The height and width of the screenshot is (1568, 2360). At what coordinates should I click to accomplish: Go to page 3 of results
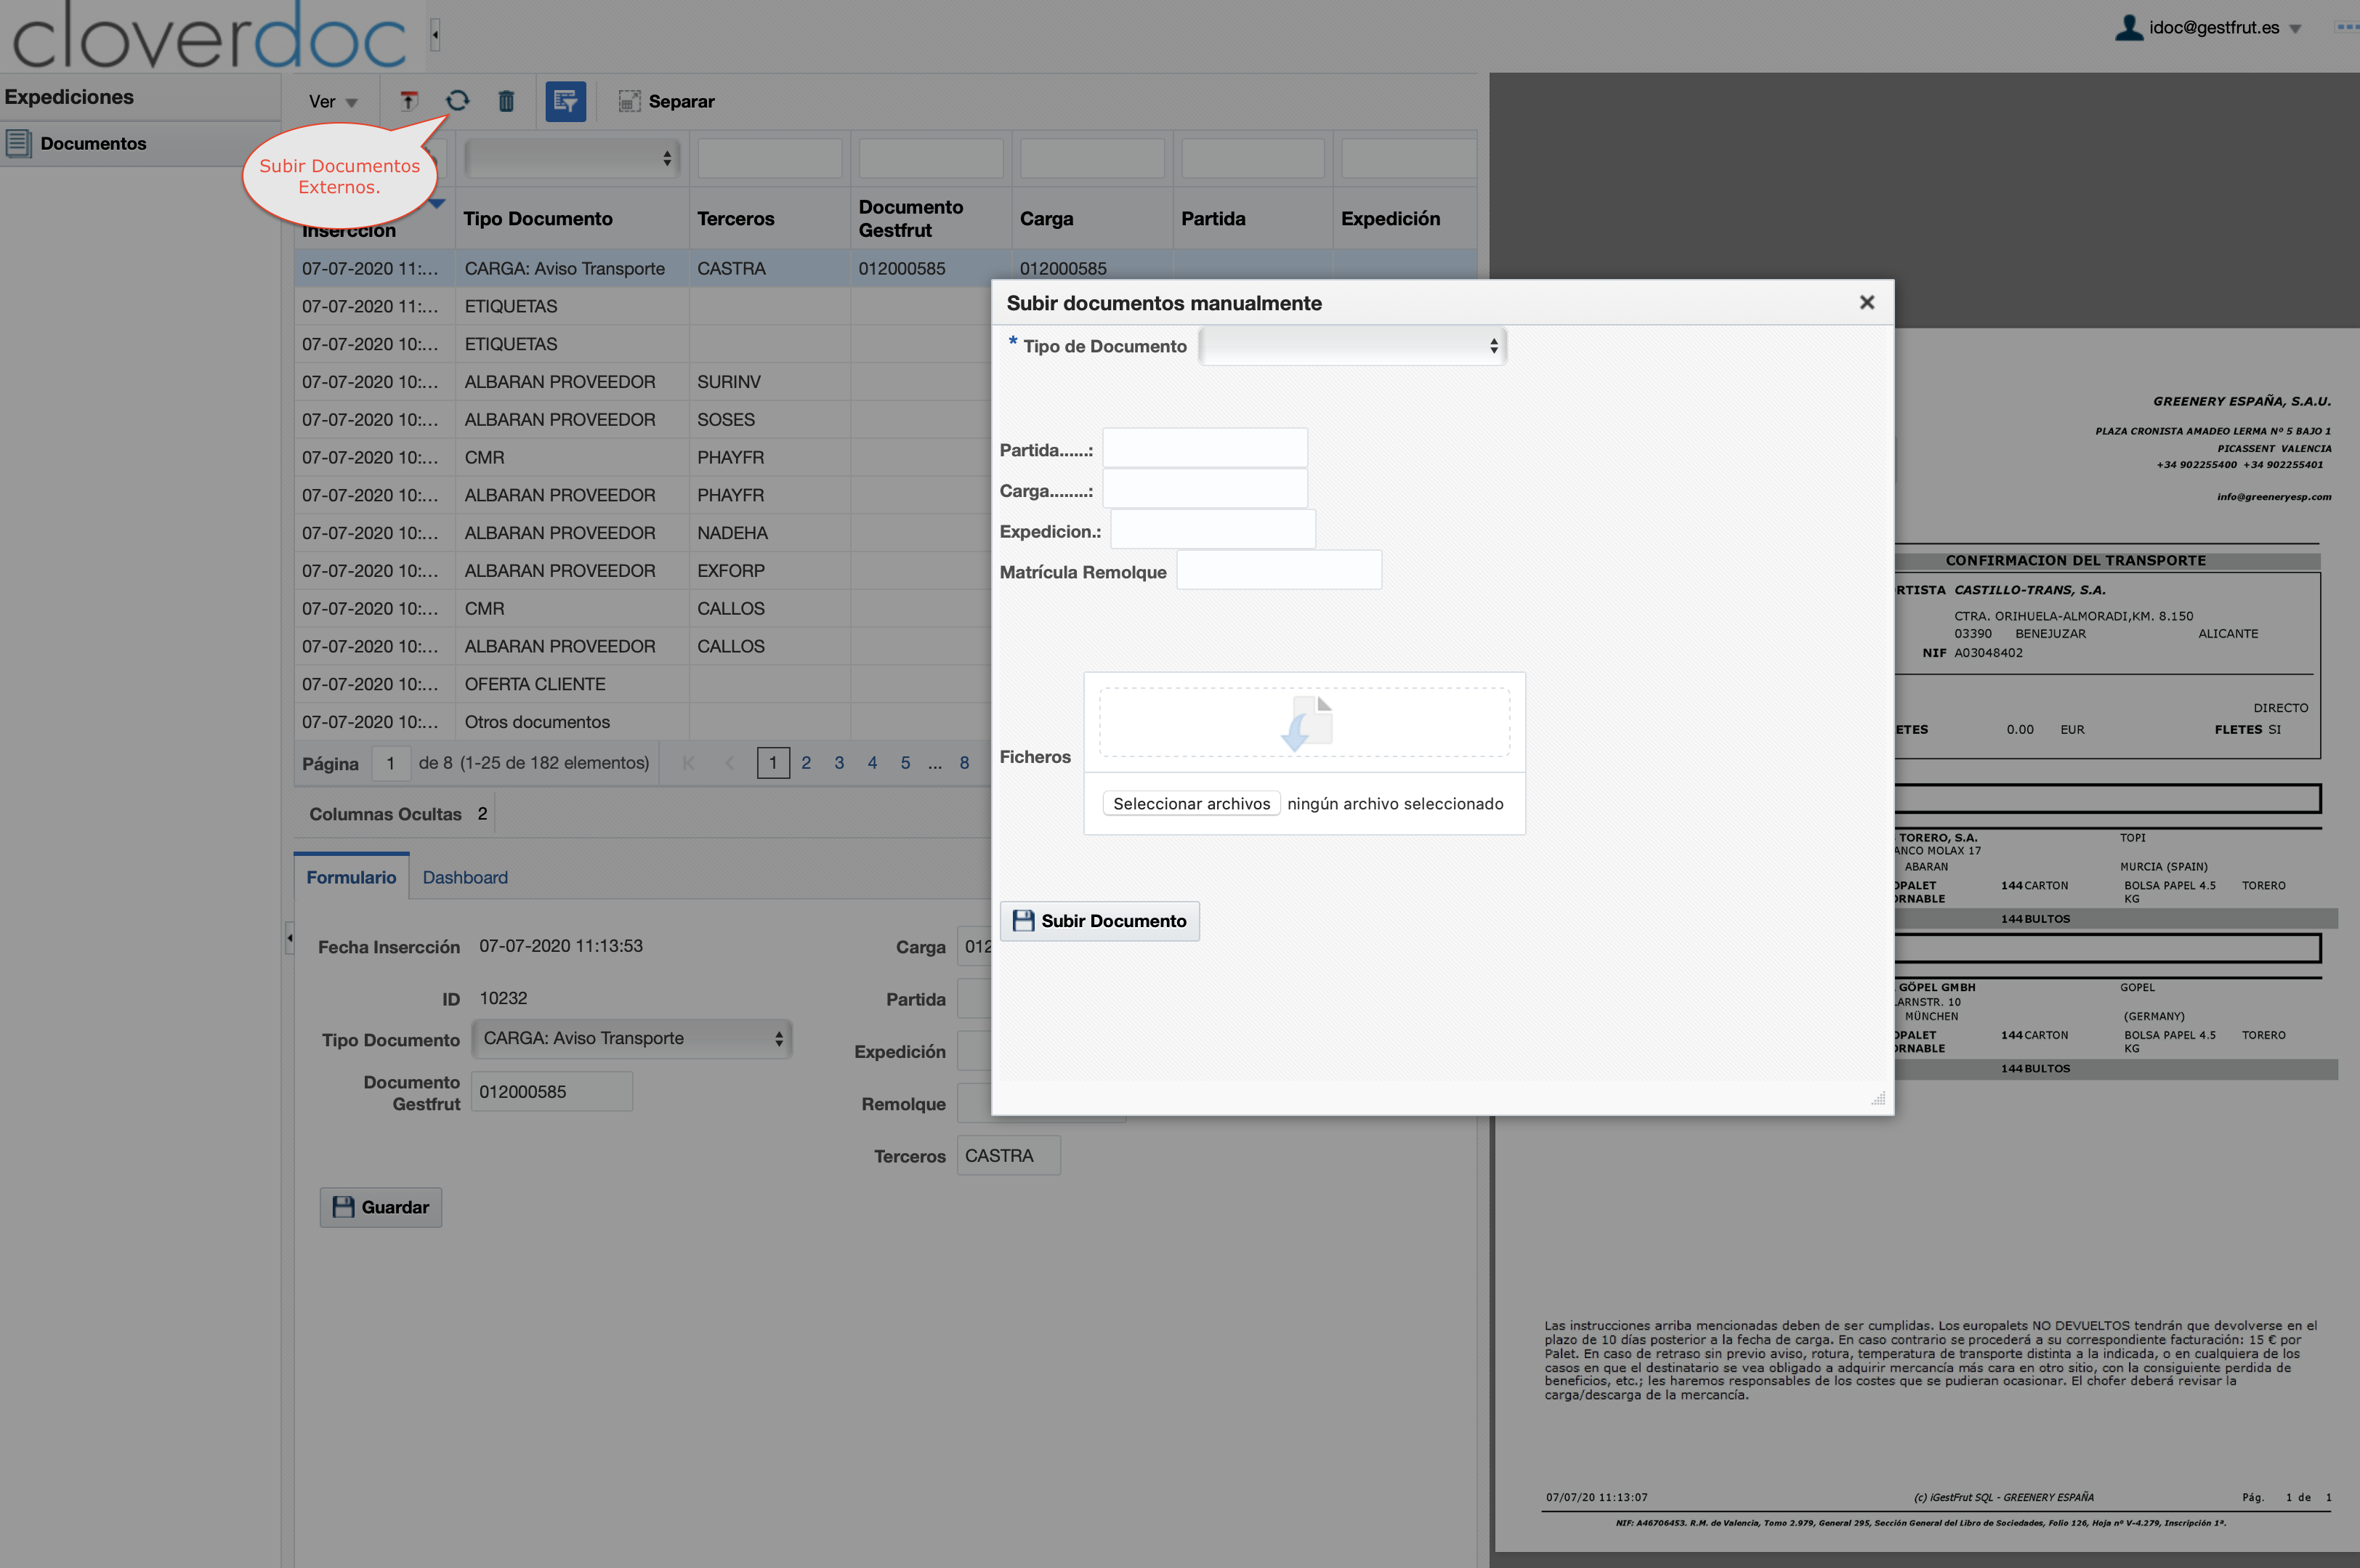point(839,763)
